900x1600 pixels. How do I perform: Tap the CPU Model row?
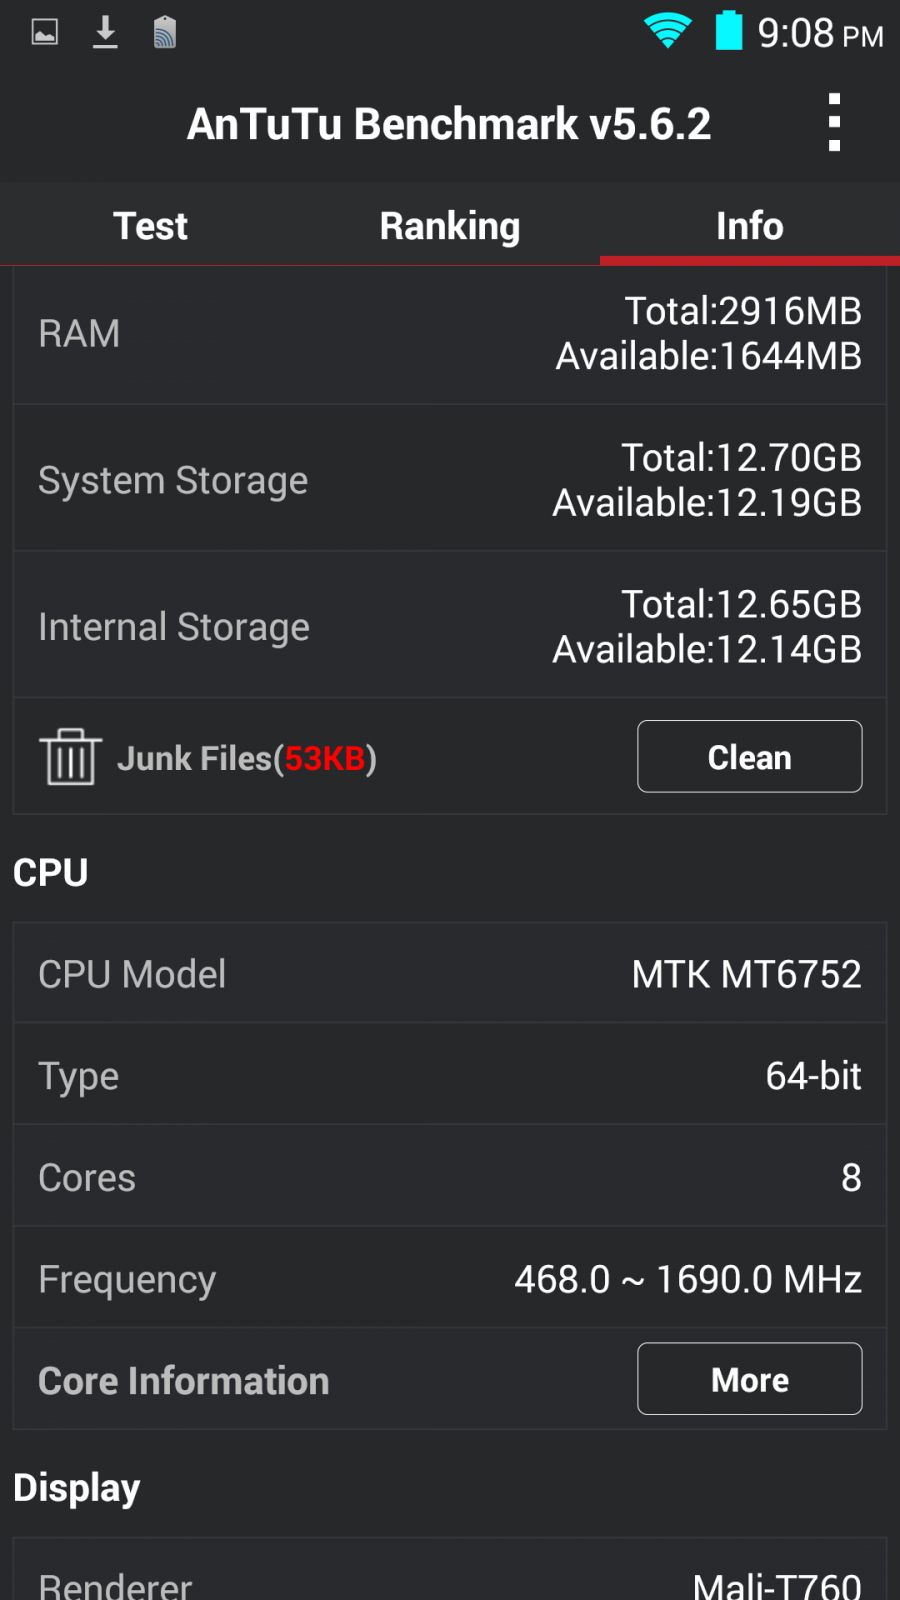click(x=450, y=974)
